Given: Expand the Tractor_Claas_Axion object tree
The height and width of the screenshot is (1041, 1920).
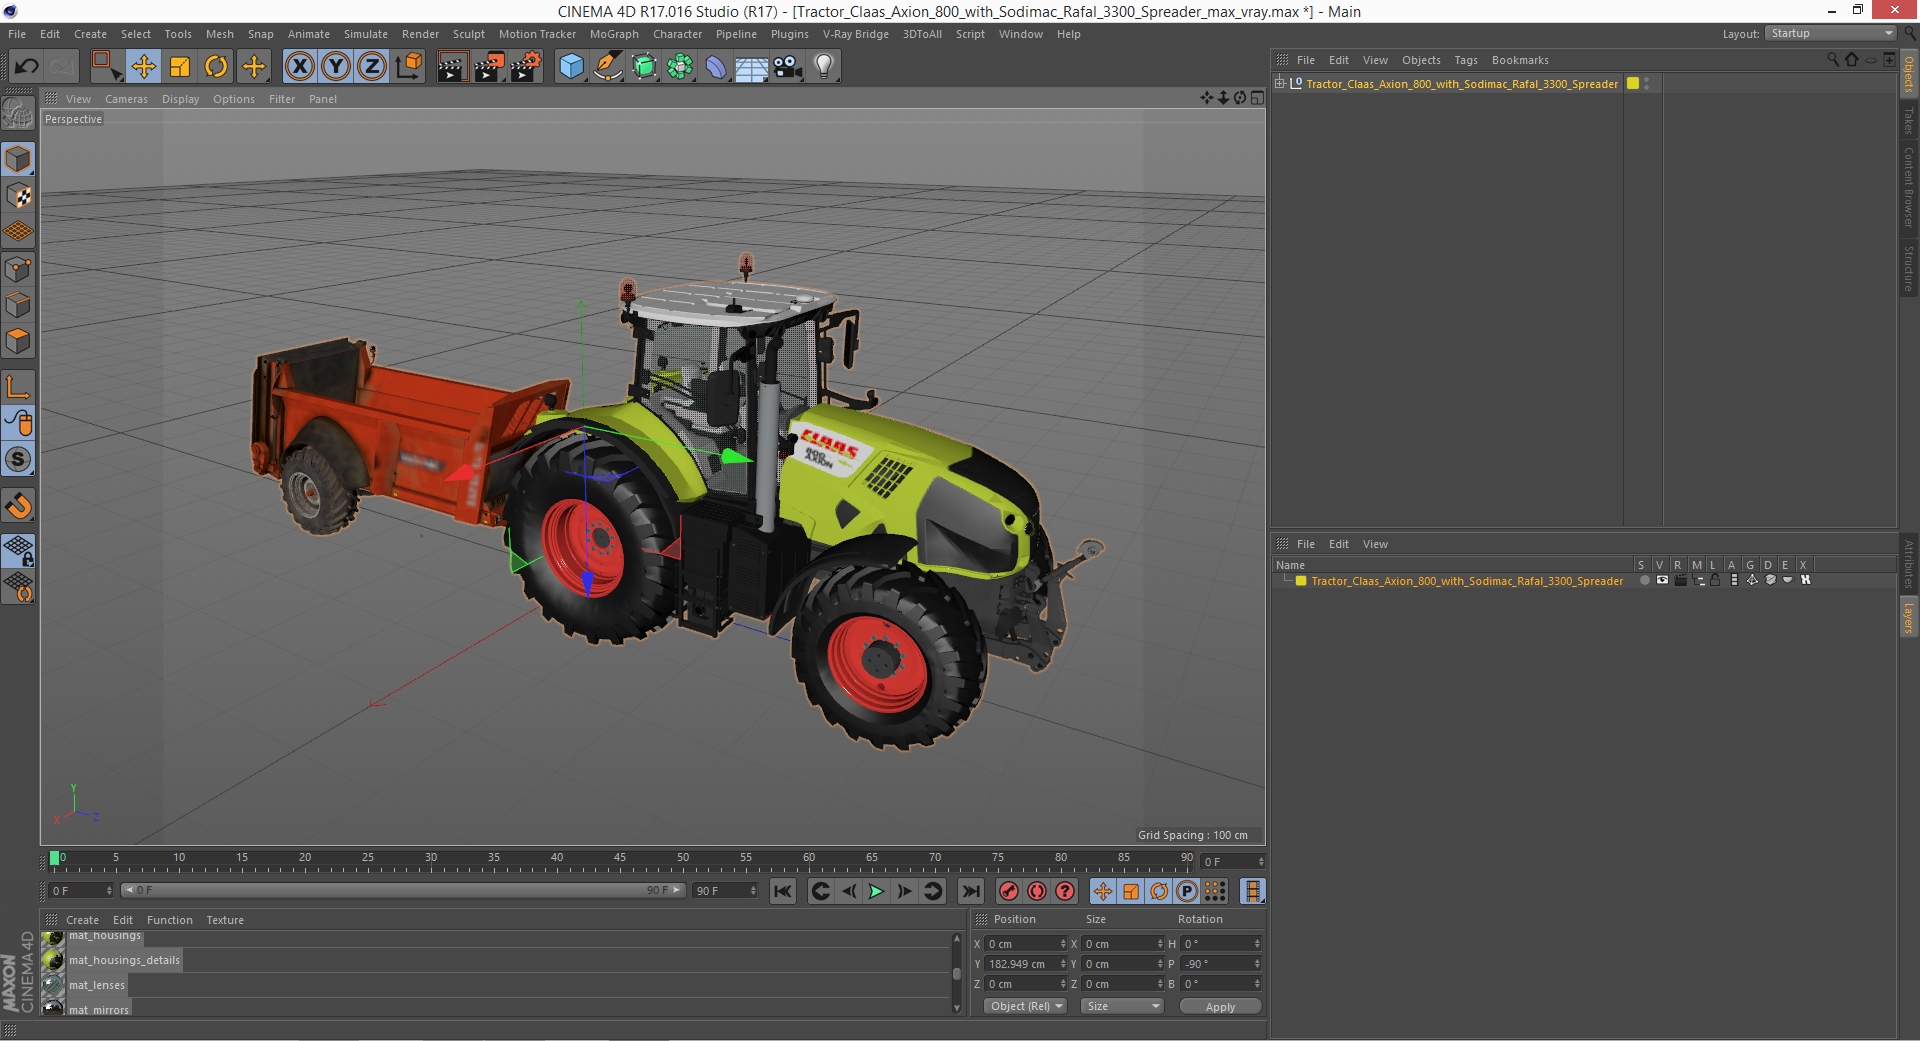Looking at the screenshot, I should tap(1280, 84).
